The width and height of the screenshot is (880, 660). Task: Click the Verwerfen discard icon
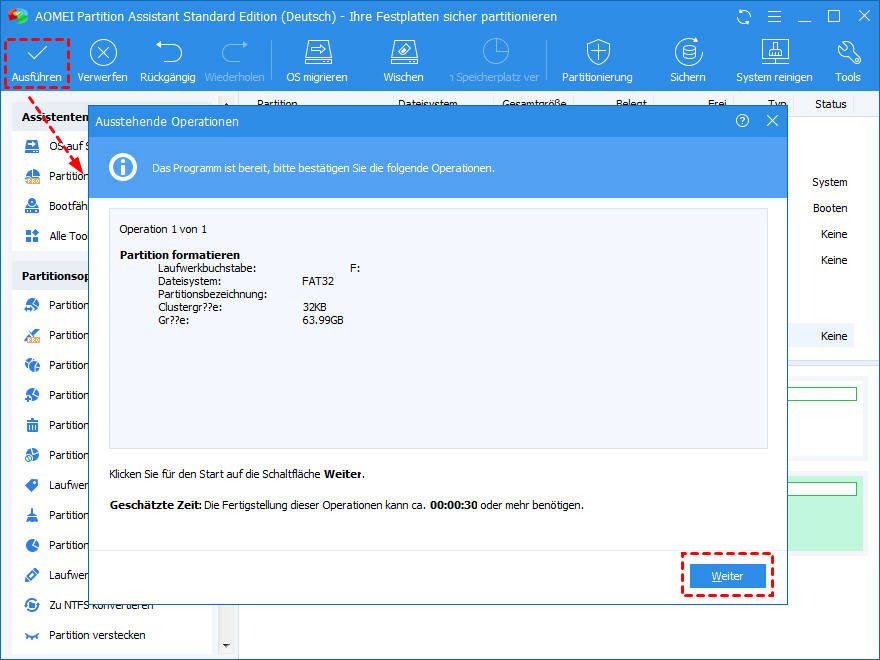103,53
